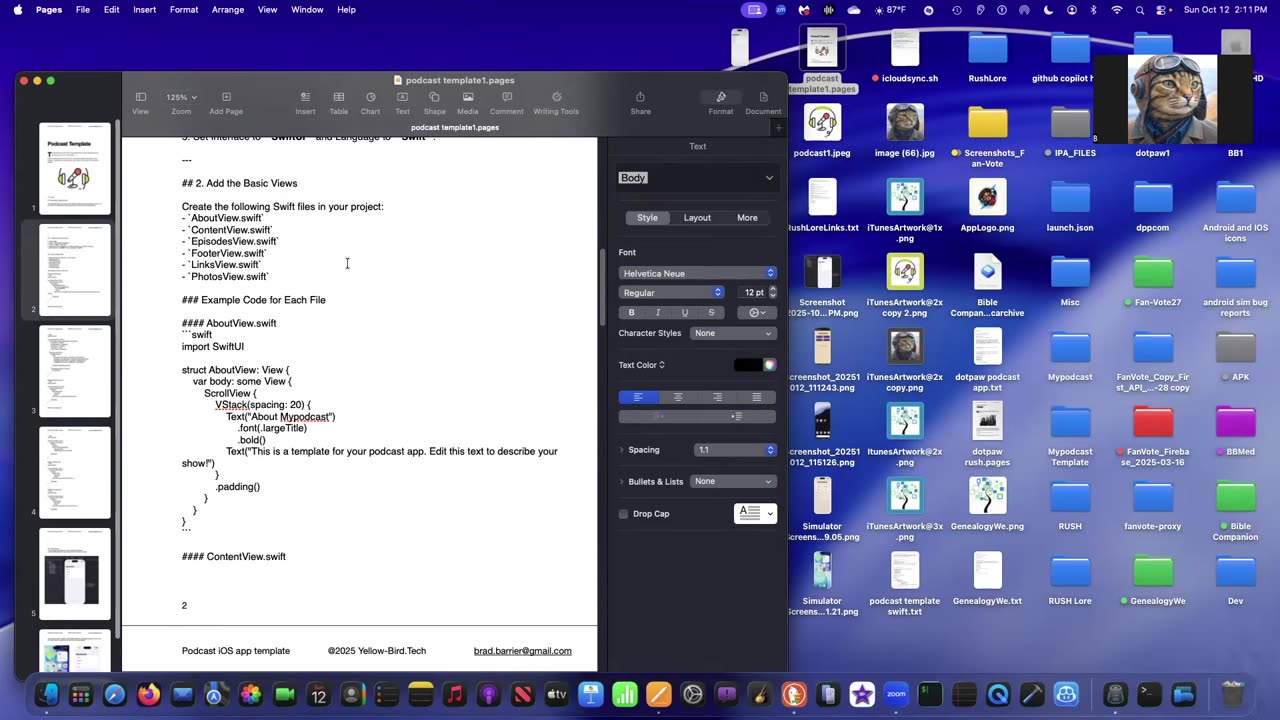Open the Character Styles None dropdown
The height and width of the screenshot is (720, 1280).
(733, 333)
